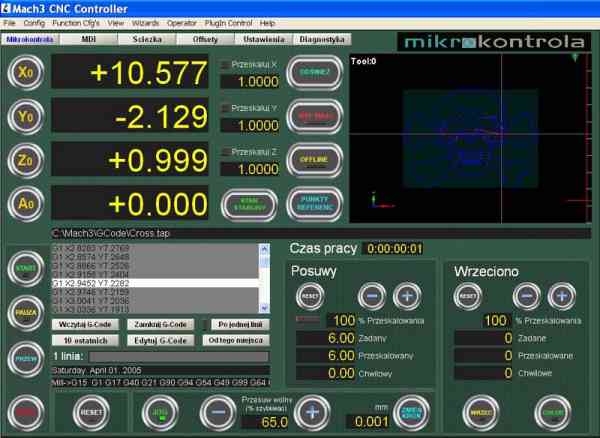Open the View menu
This screenshot has width=600, height=438.
pos(116,23)
